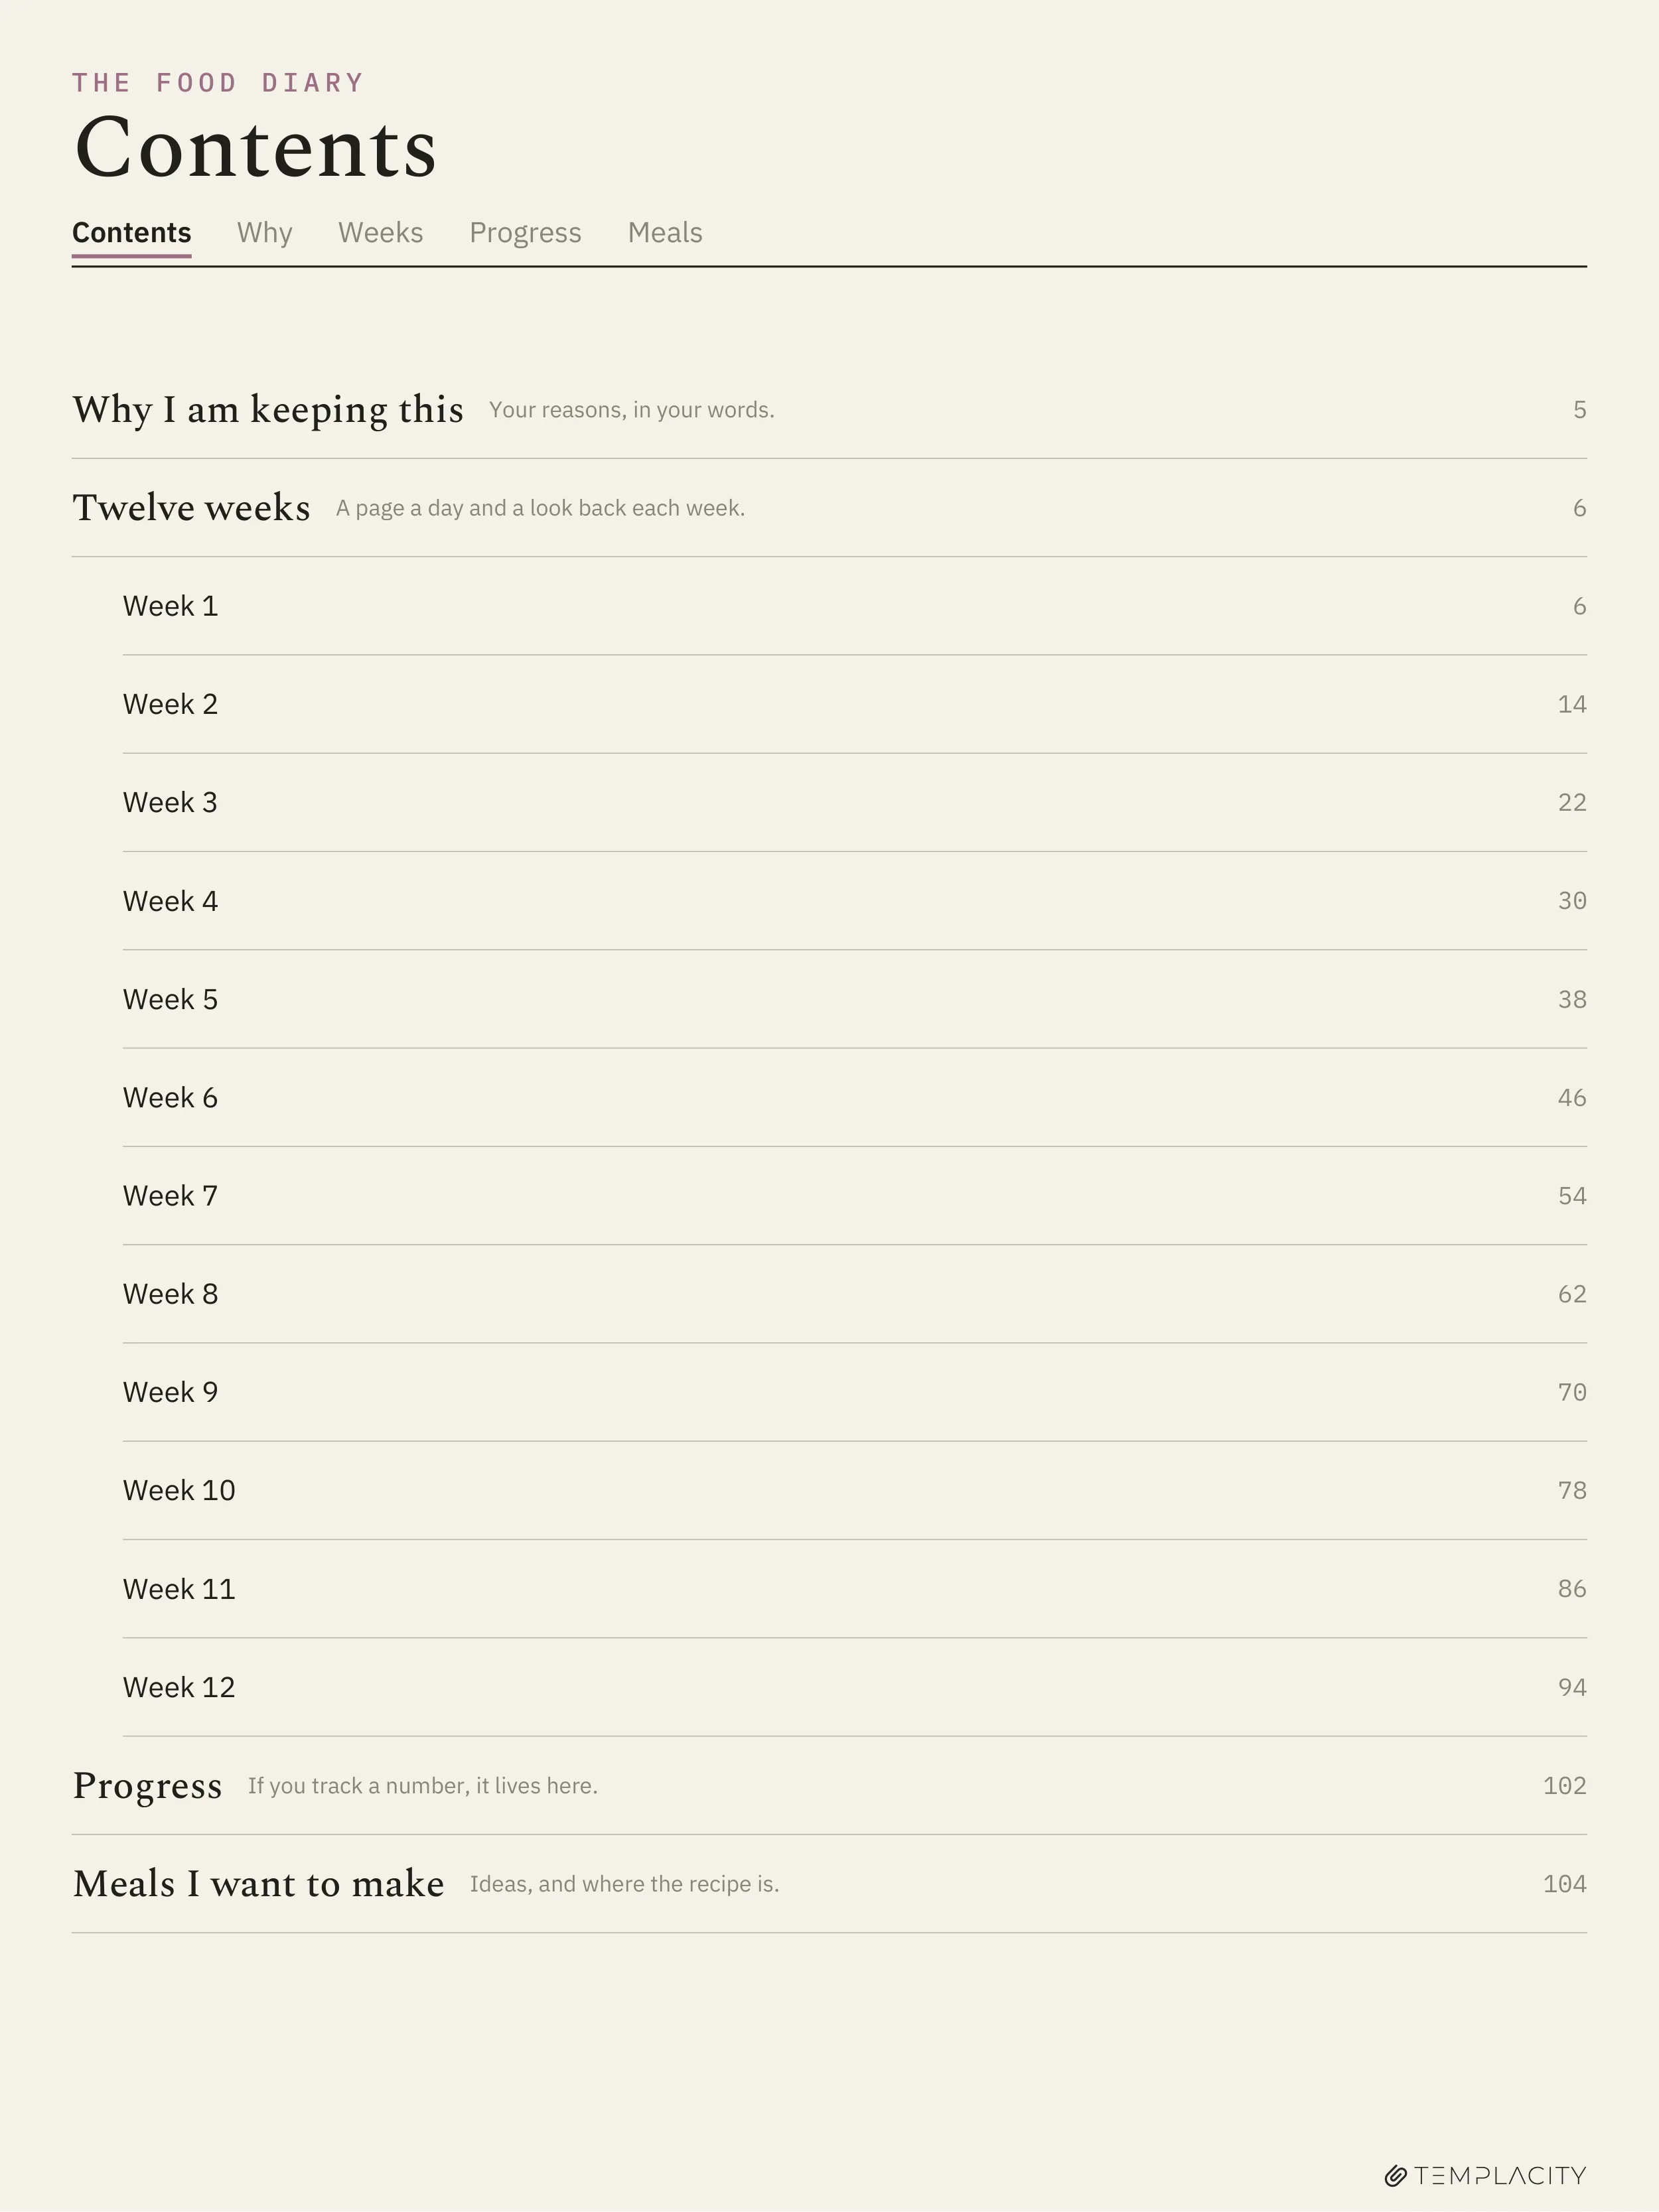The width and height of the screenshot is (1659, 2212).
Task: Select Week 3 in contents list
Action: coord(854,802)
